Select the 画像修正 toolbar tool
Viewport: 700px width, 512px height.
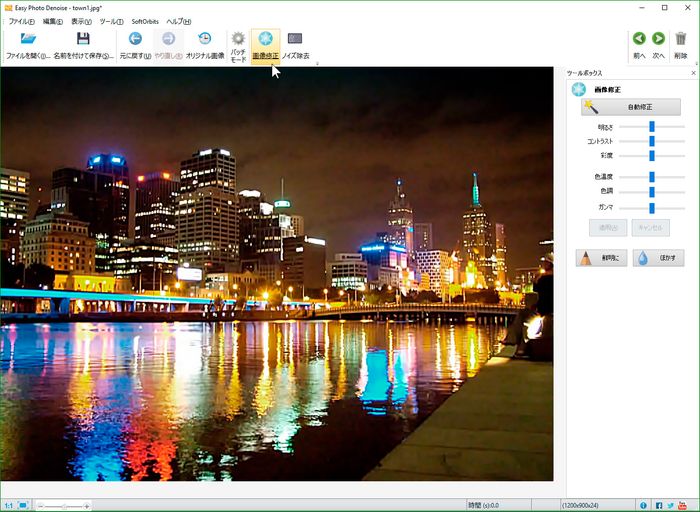click(266, 46)
